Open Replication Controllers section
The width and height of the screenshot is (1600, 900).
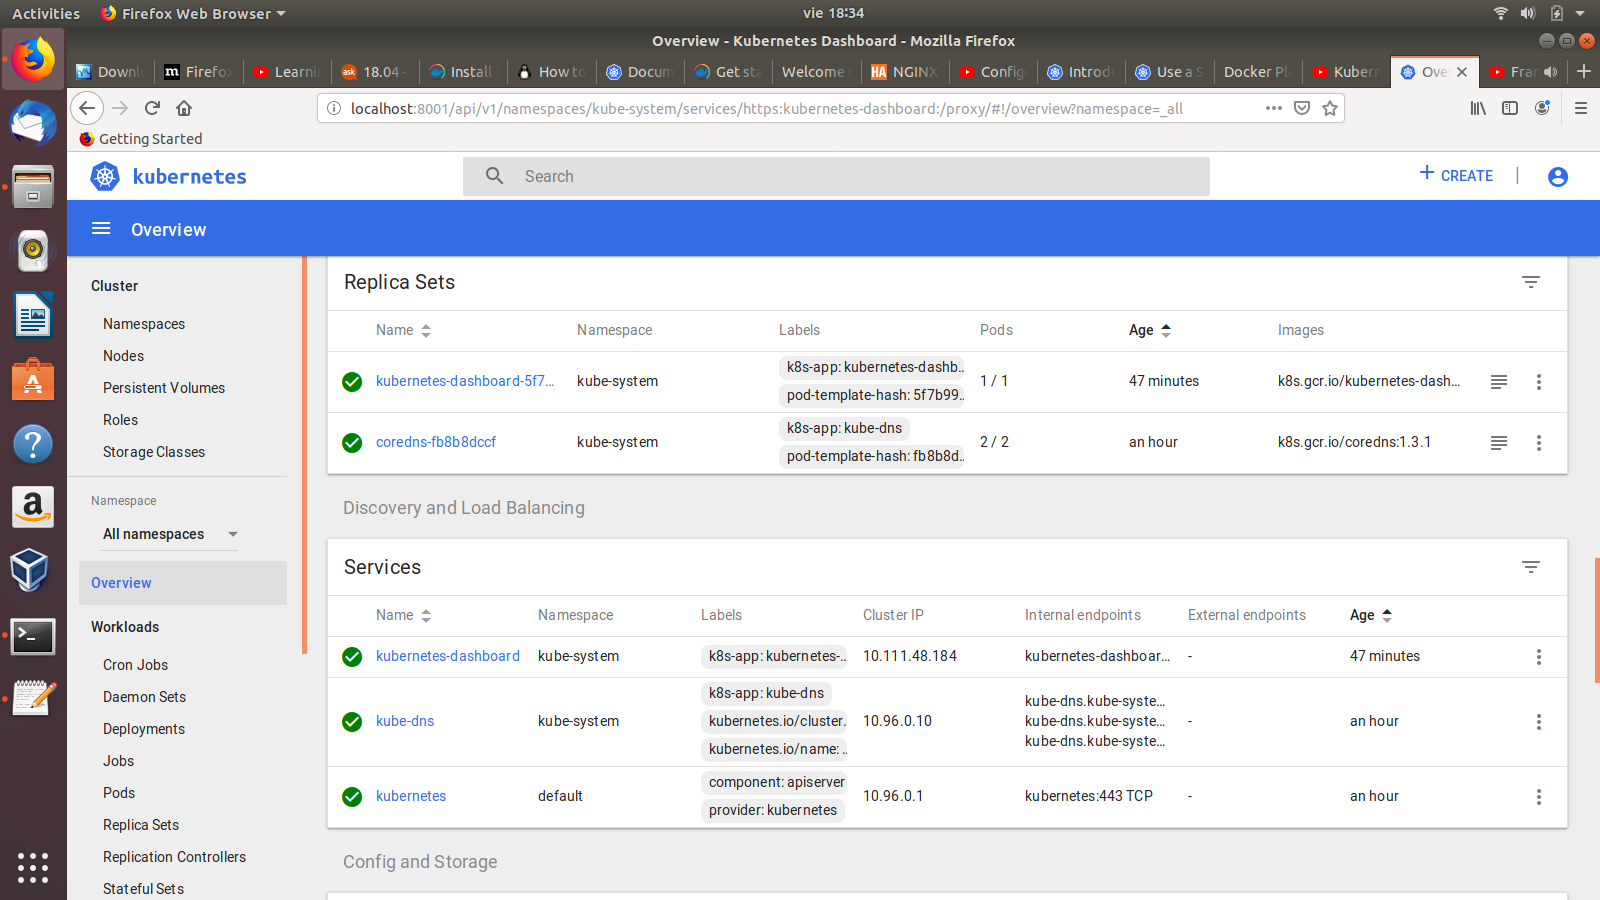pyautogui.click(x=174, y=857)
